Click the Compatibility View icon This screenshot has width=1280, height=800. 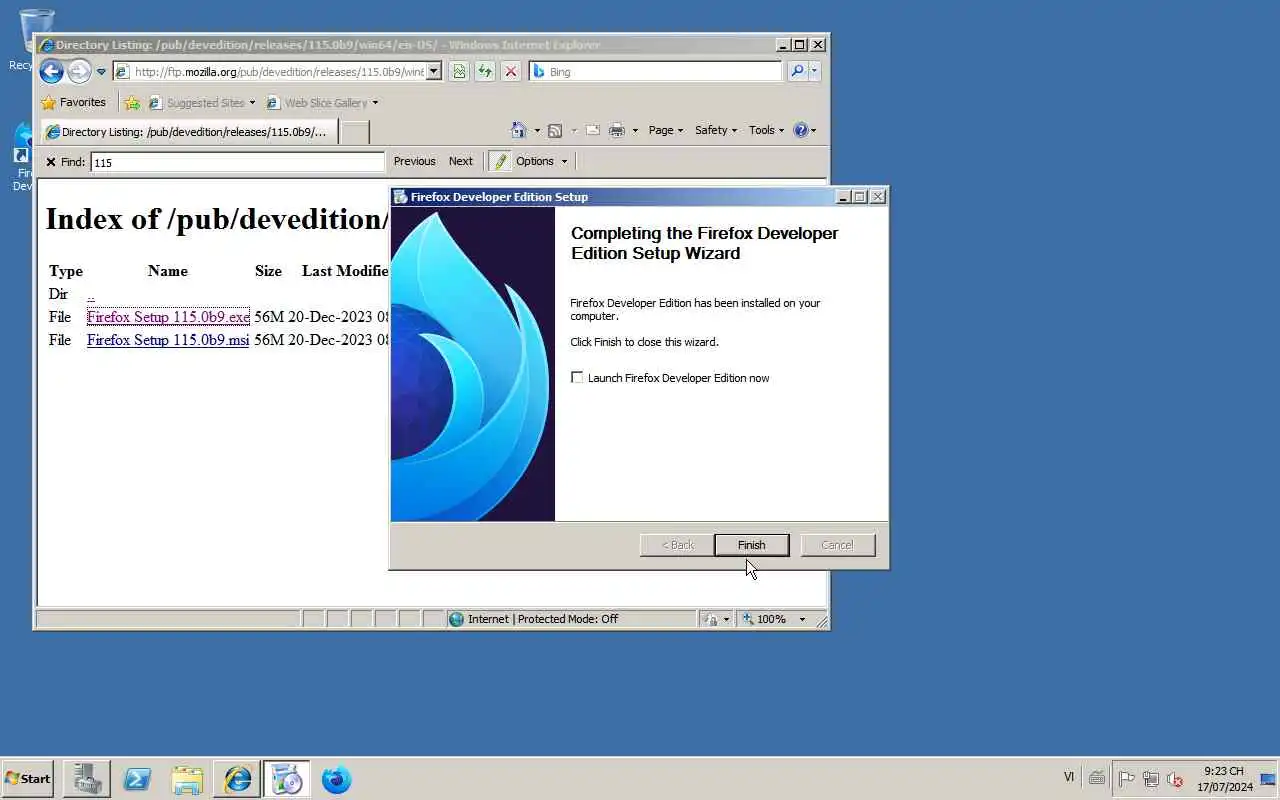point(458,71)
